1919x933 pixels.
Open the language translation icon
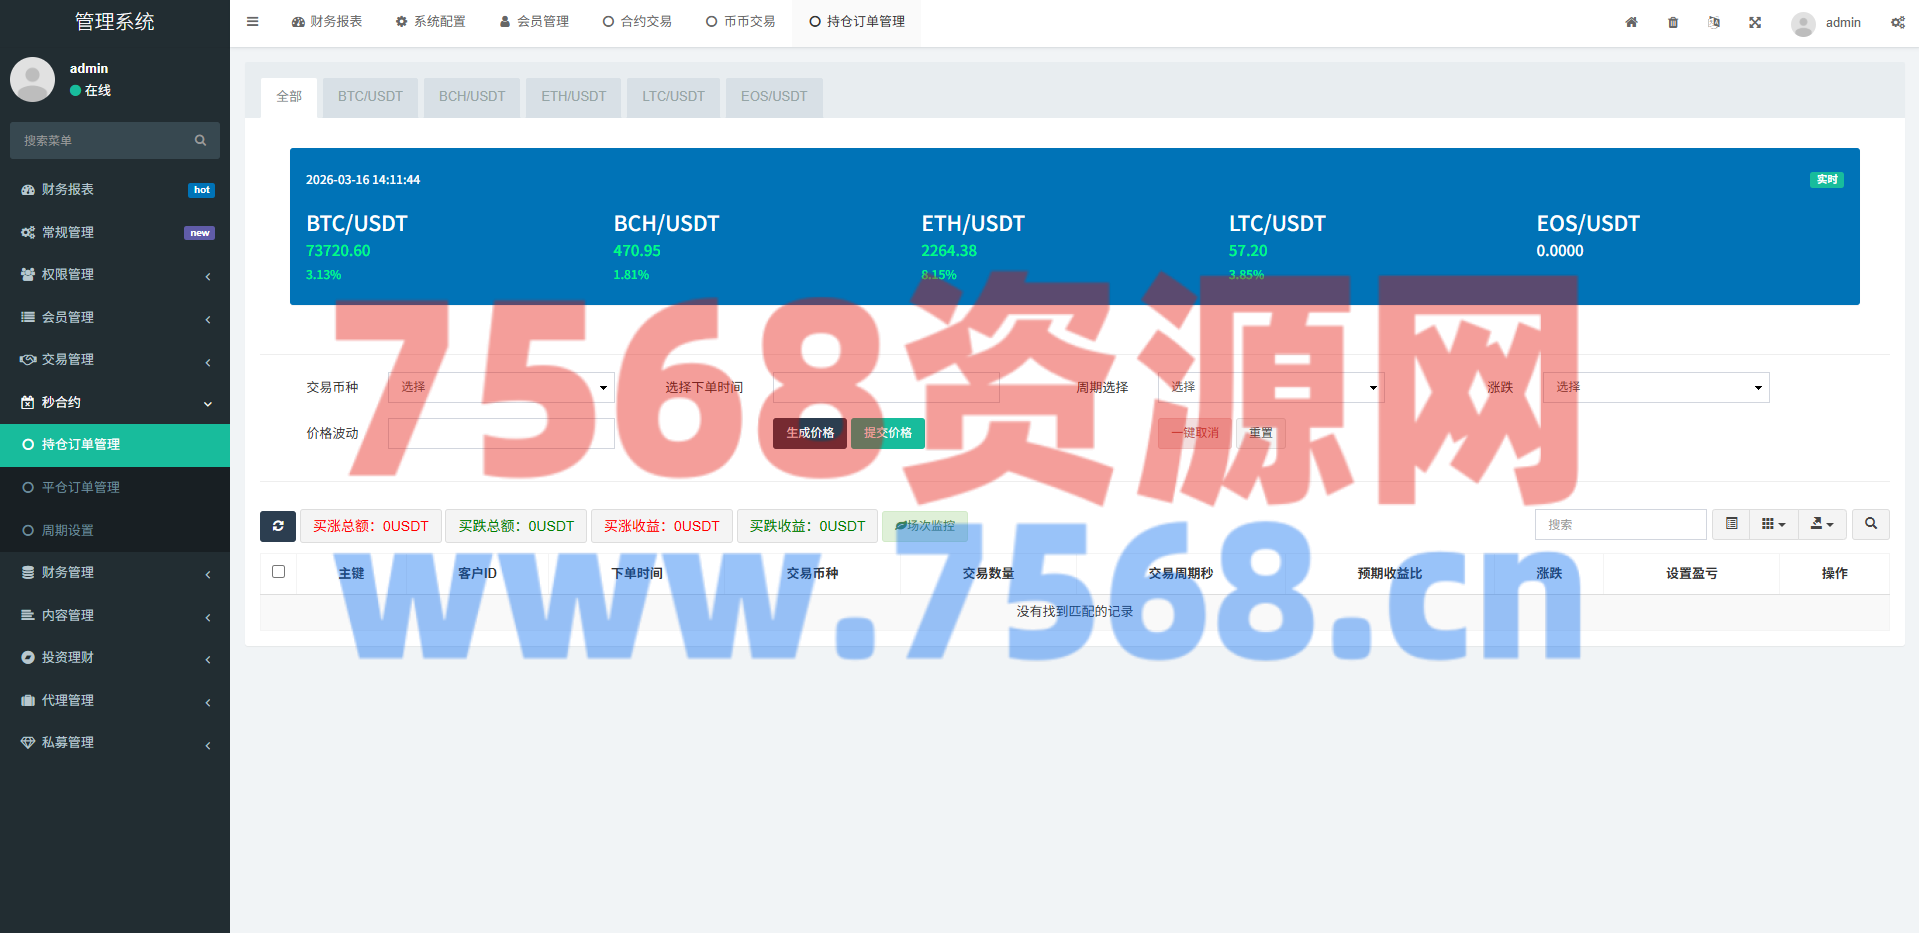1714,22
